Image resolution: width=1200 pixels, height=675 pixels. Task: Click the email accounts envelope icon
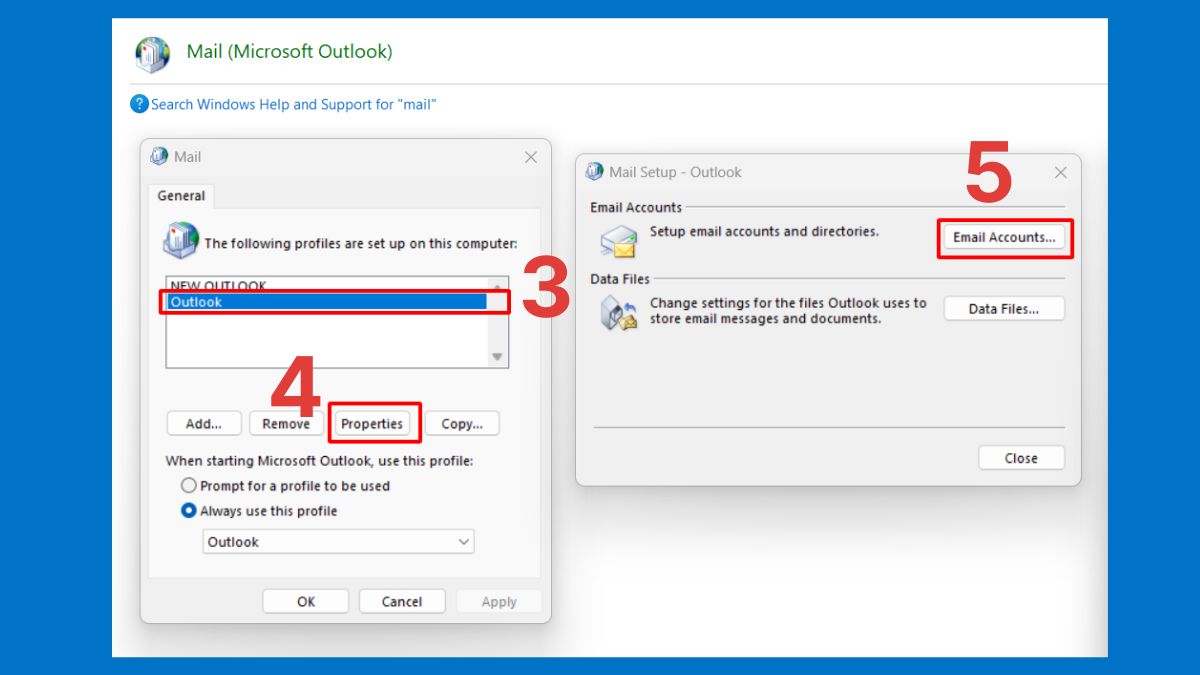click(619, 241)
